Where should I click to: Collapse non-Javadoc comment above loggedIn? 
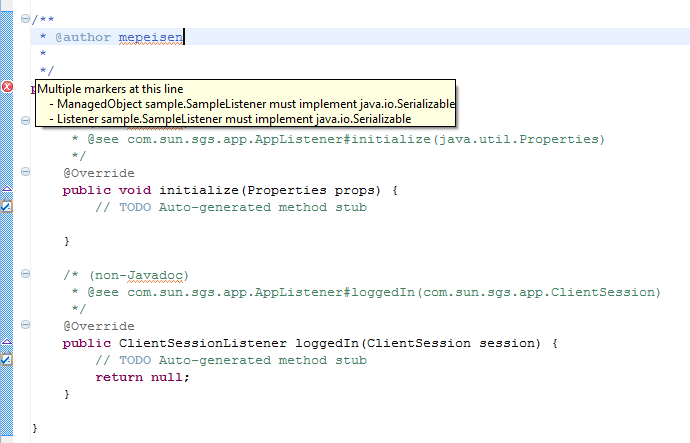[25, 275]
